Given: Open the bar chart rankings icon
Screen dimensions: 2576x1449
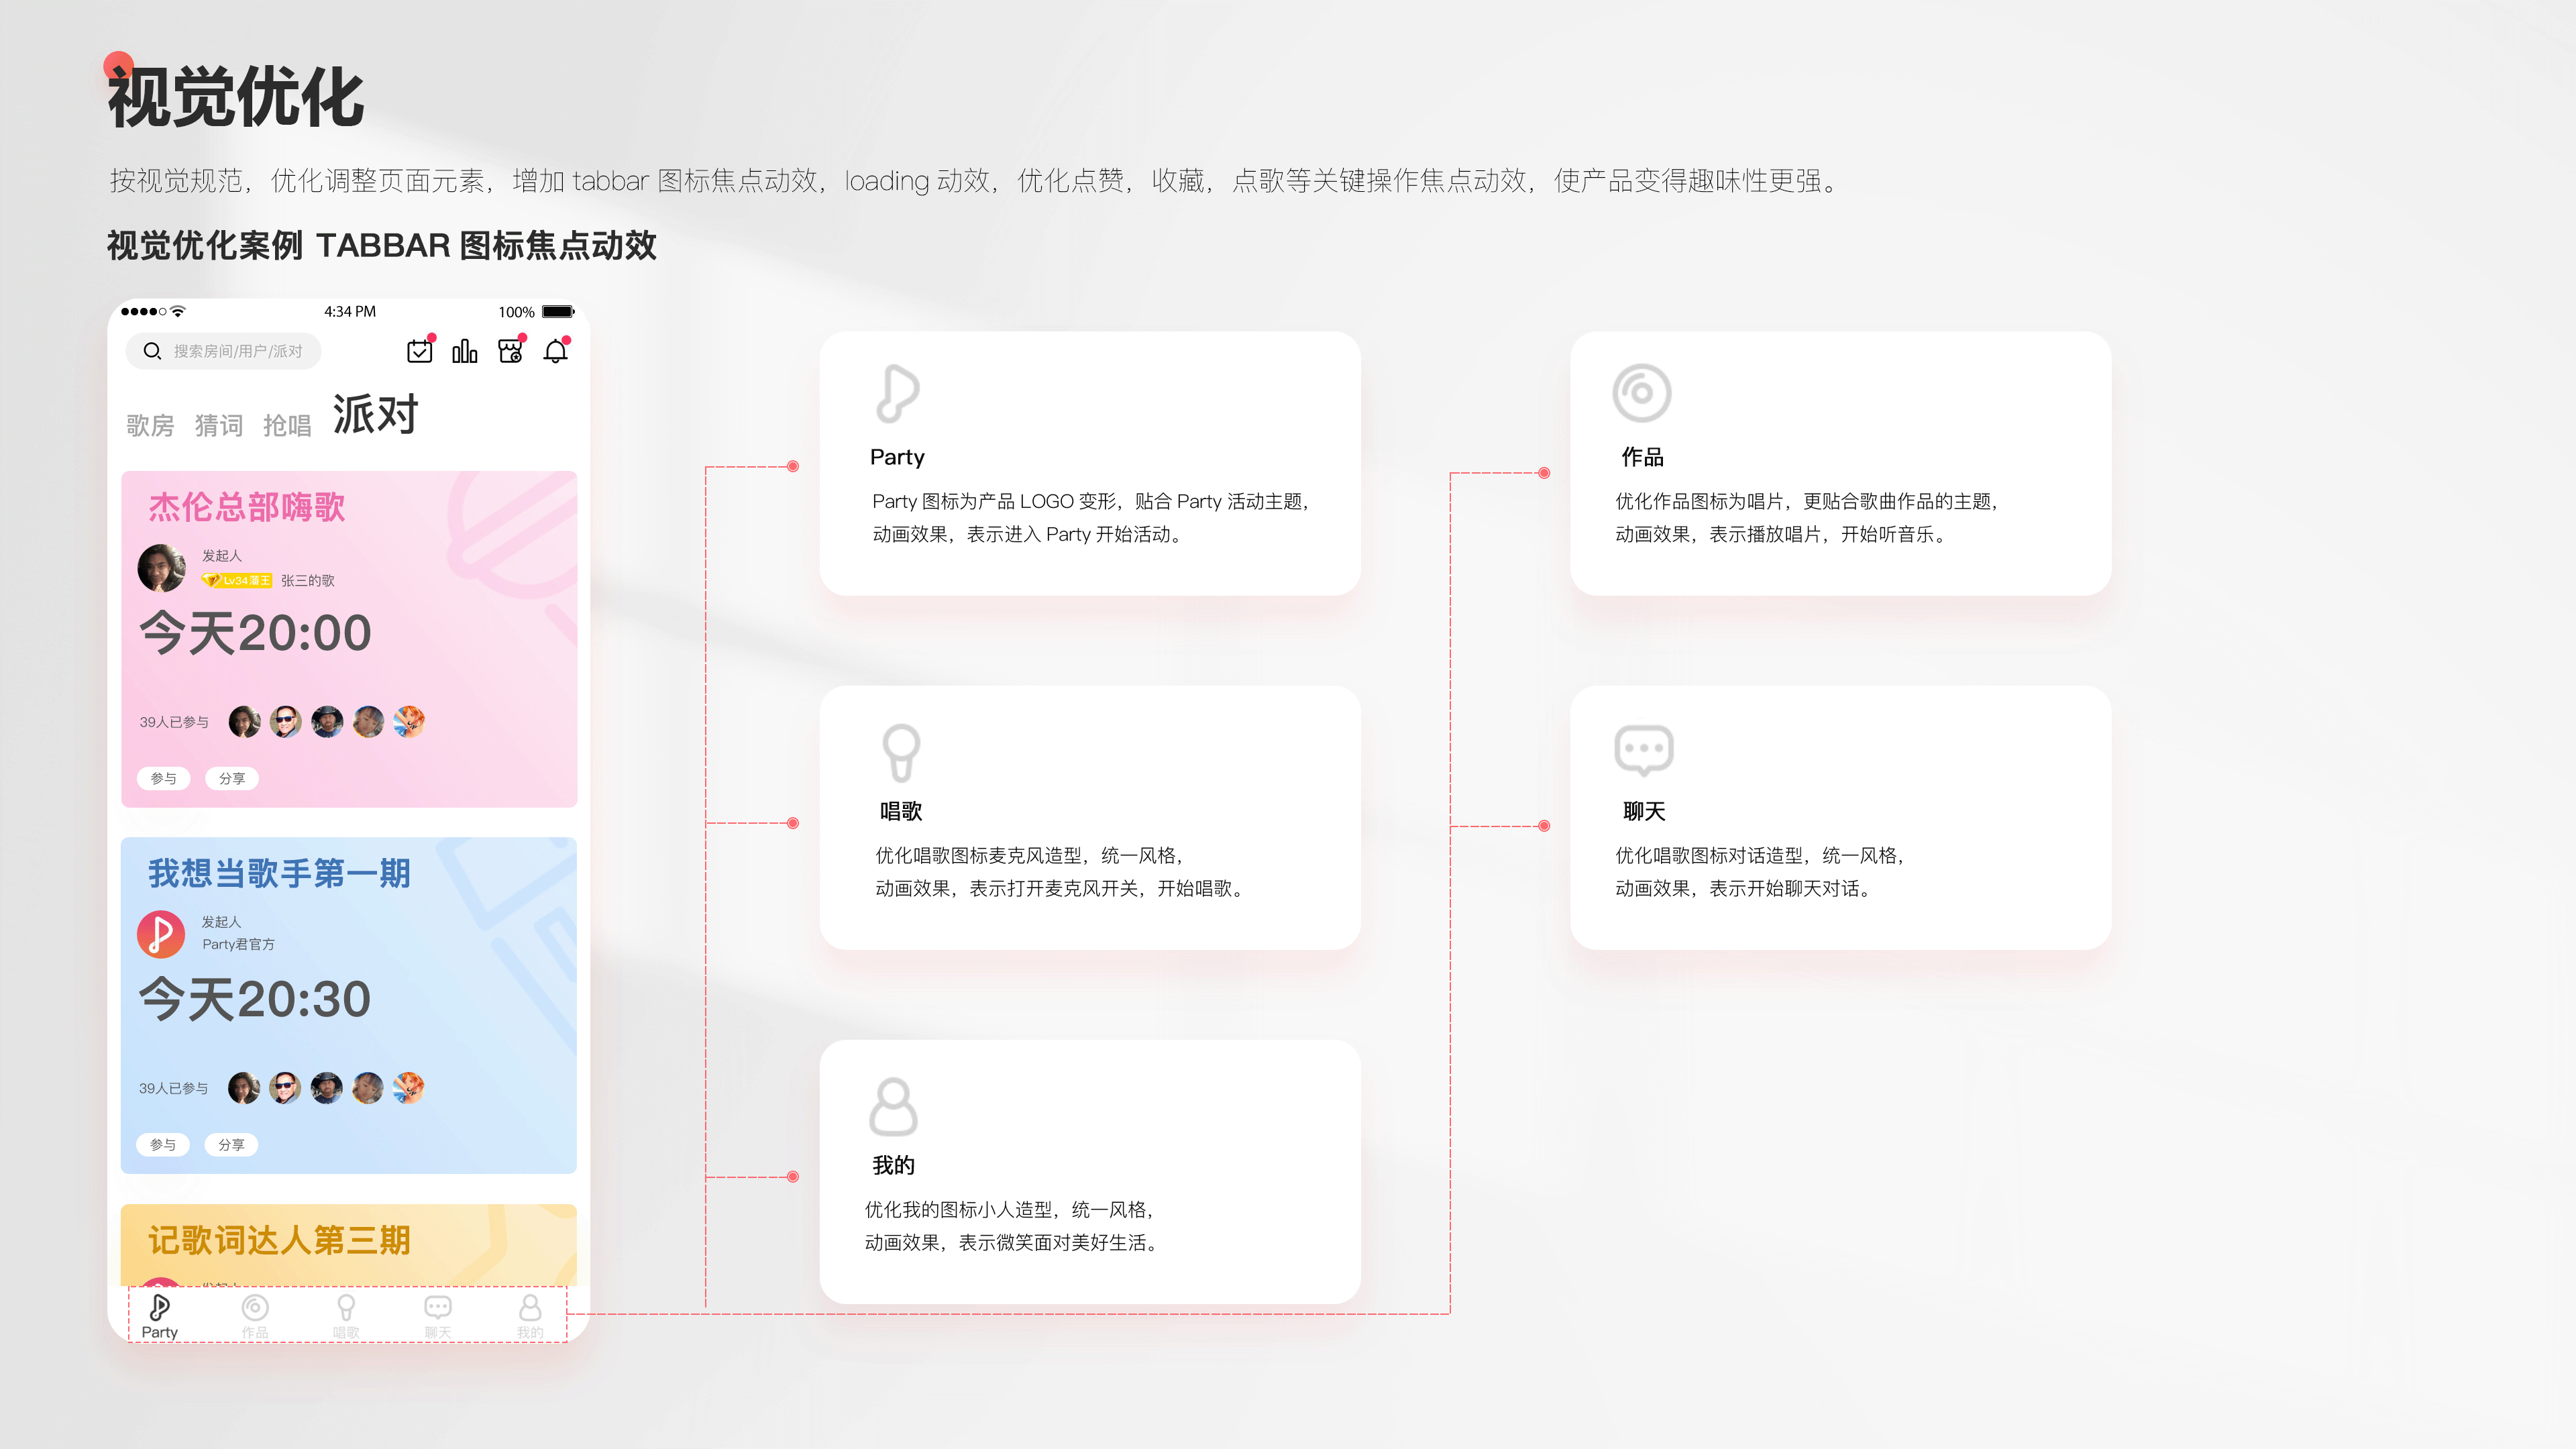Looking at the screenshot, I should (x=465, y=351).
